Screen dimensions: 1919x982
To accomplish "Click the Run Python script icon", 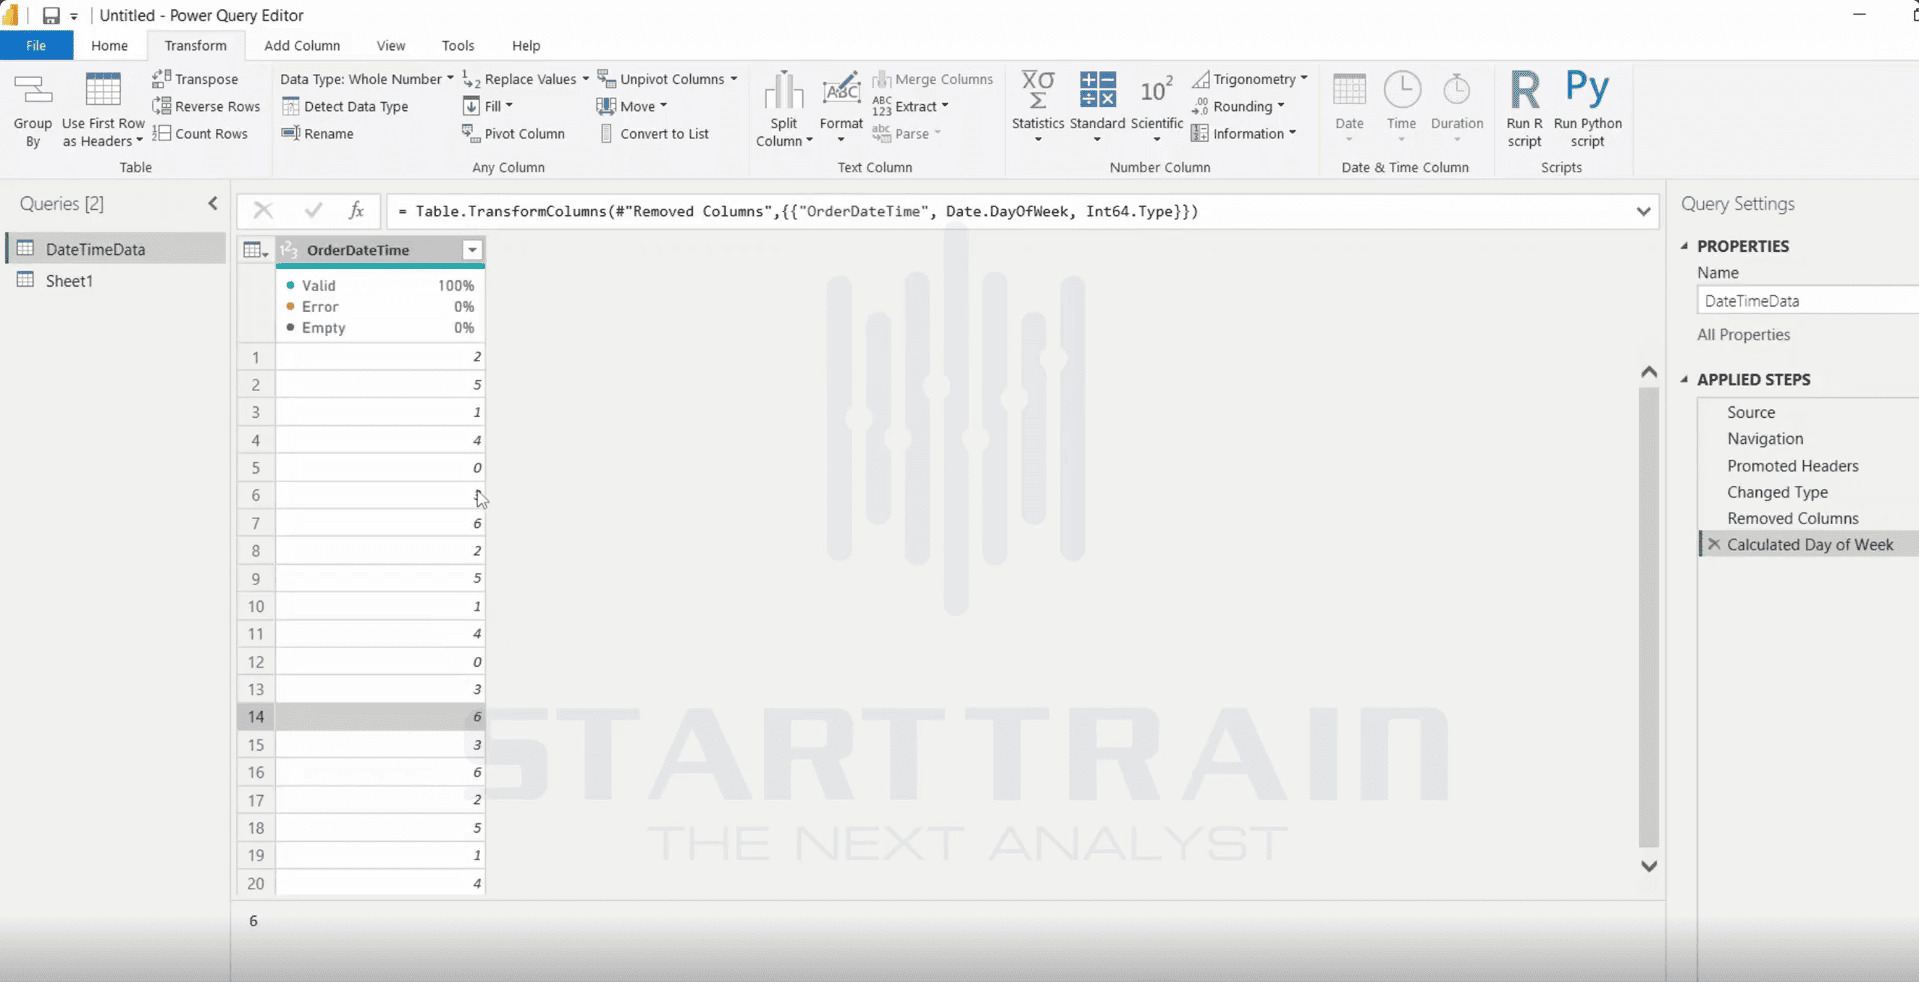I will (x=1587, y=88).
